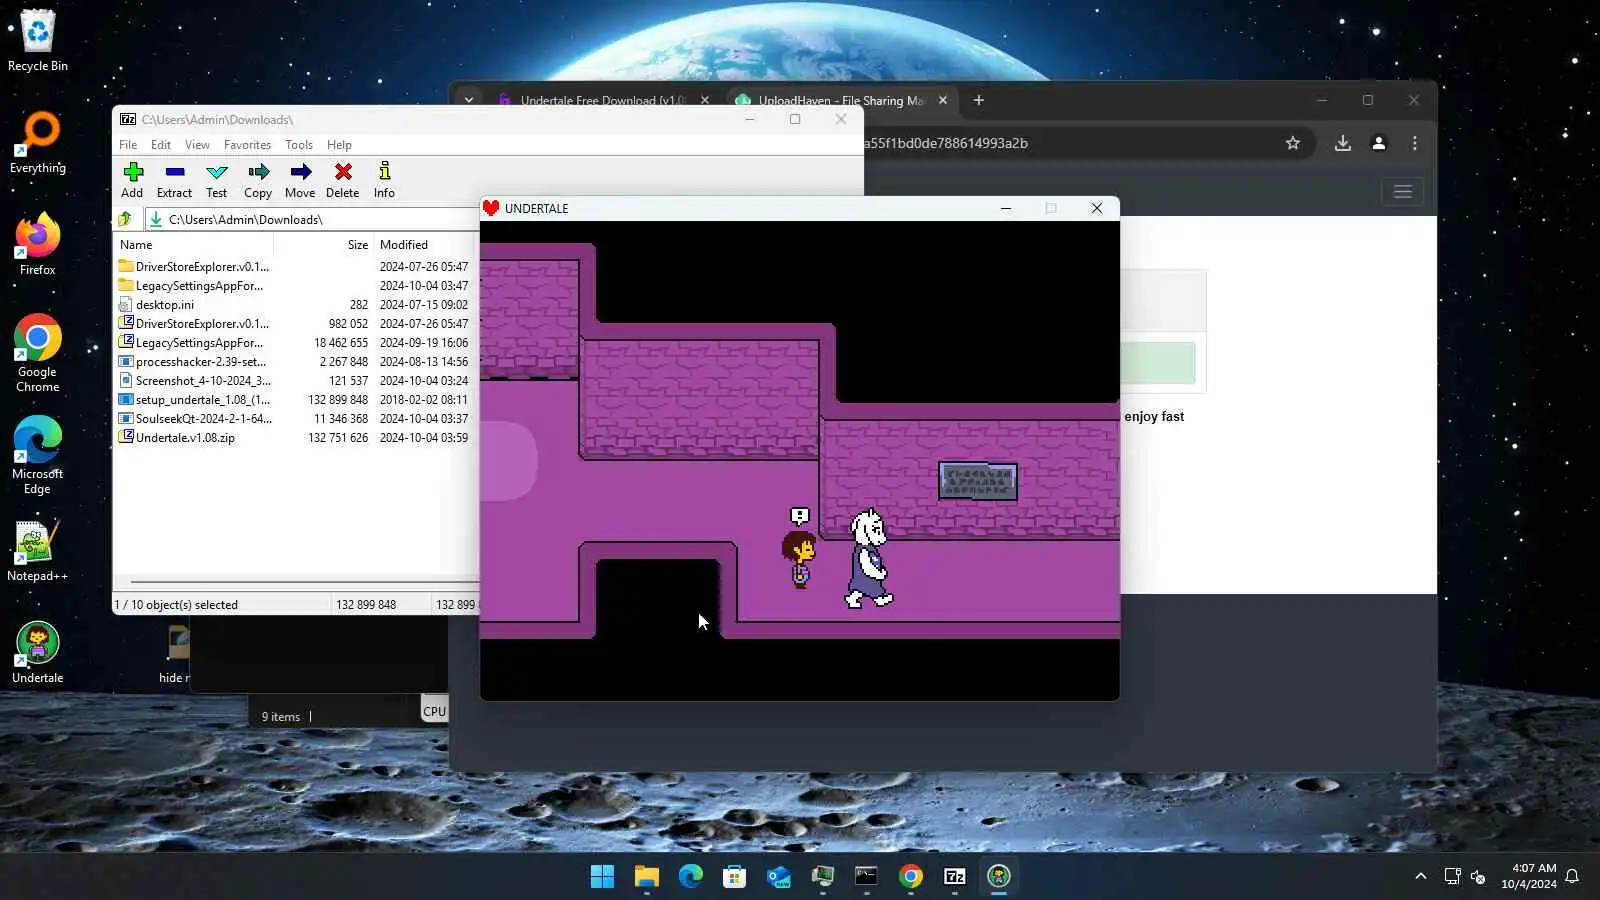Open Chrome's three-dot menu
The image size is (1600, 900).
pos(1415,143)
